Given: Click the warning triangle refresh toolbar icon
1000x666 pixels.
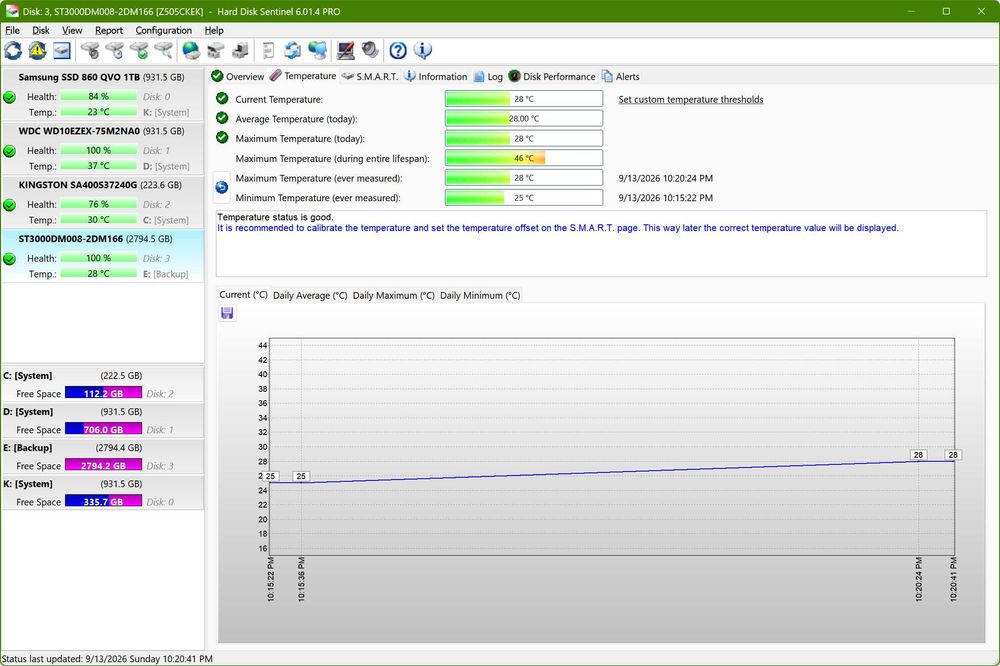Looking at the screenshot, I should click(x=37, y=50).
